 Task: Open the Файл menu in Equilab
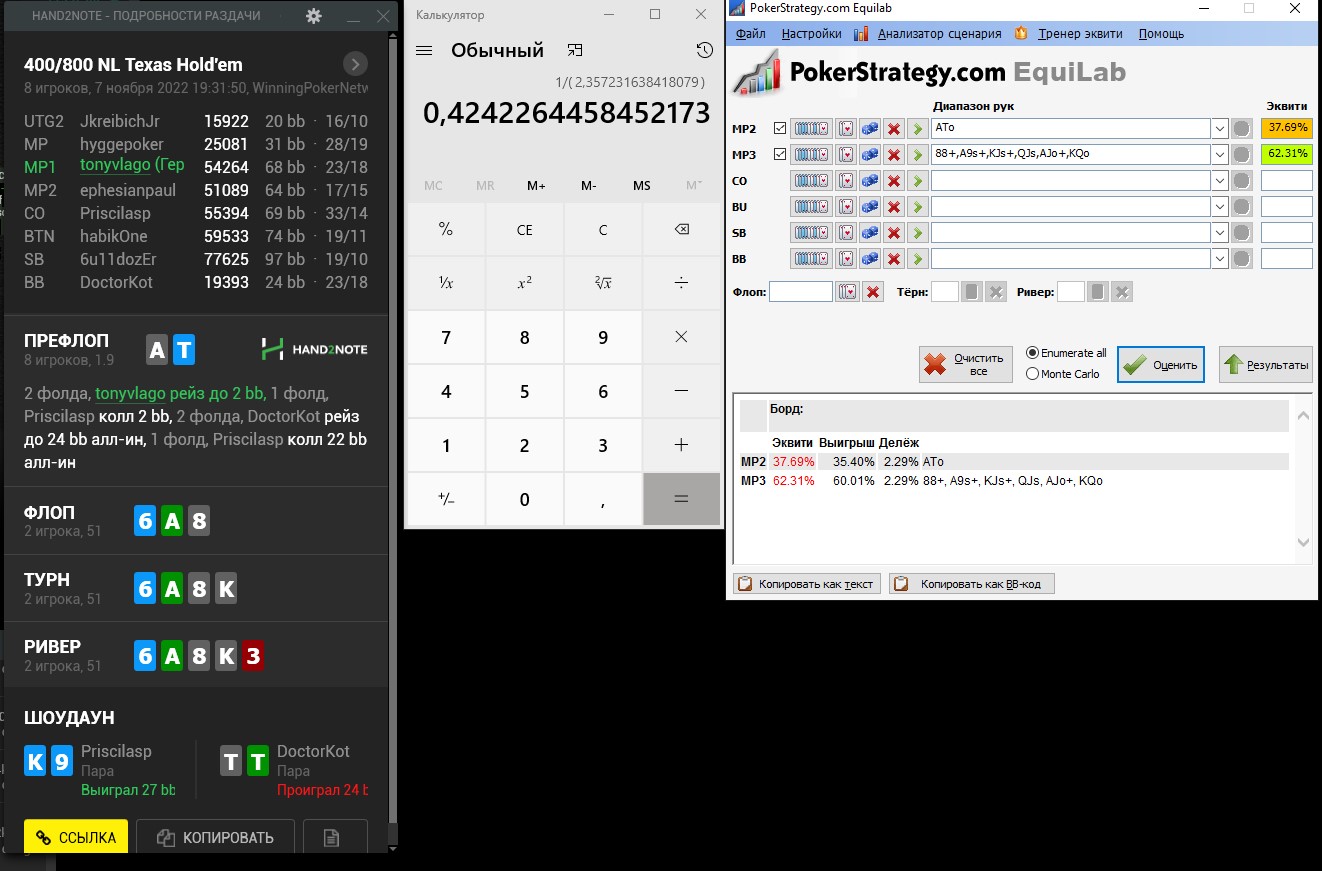coord(750,33)
